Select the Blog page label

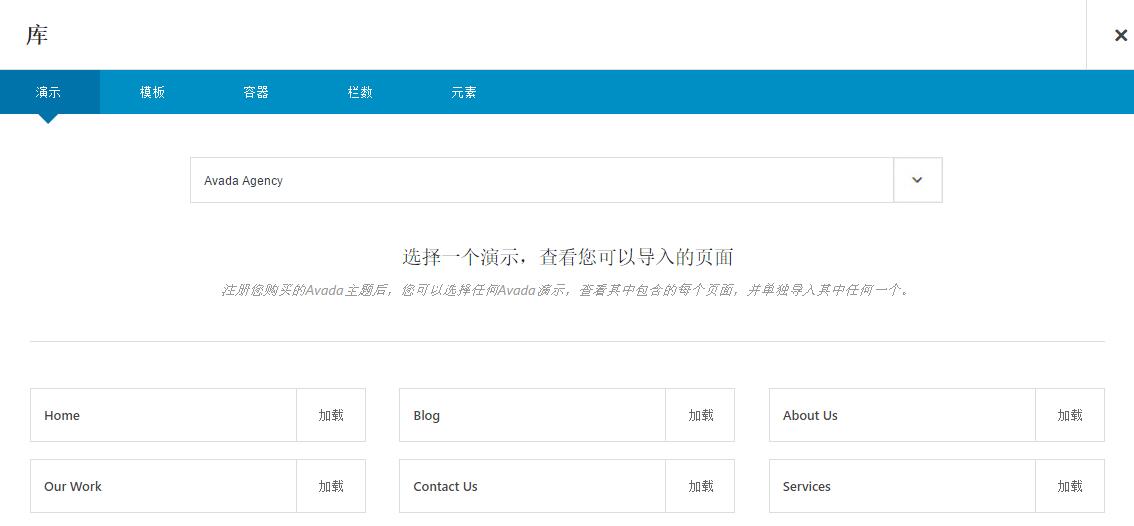[427, 415]
